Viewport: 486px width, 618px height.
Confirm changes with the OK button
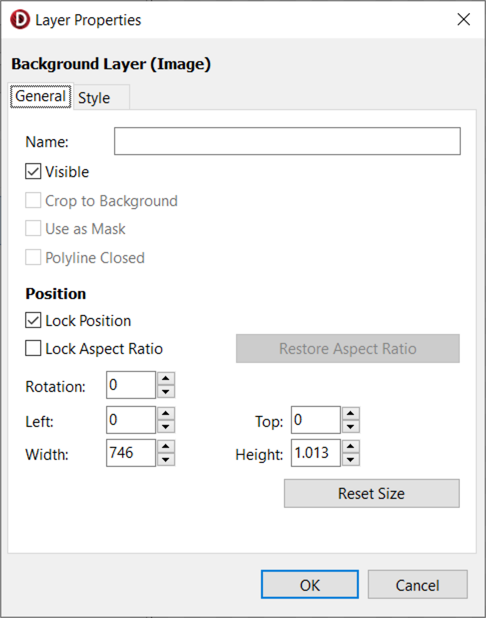(310, 584)
